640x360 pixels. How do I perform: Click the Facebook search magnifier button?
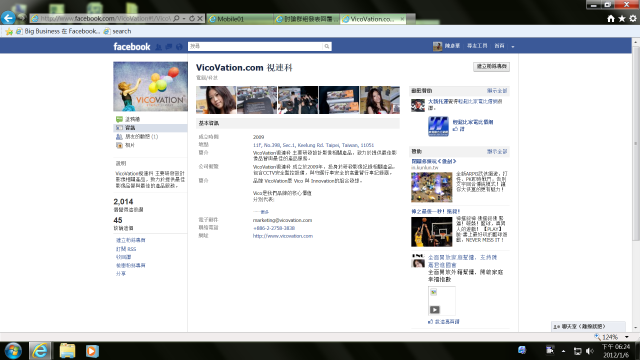(327, 46)
